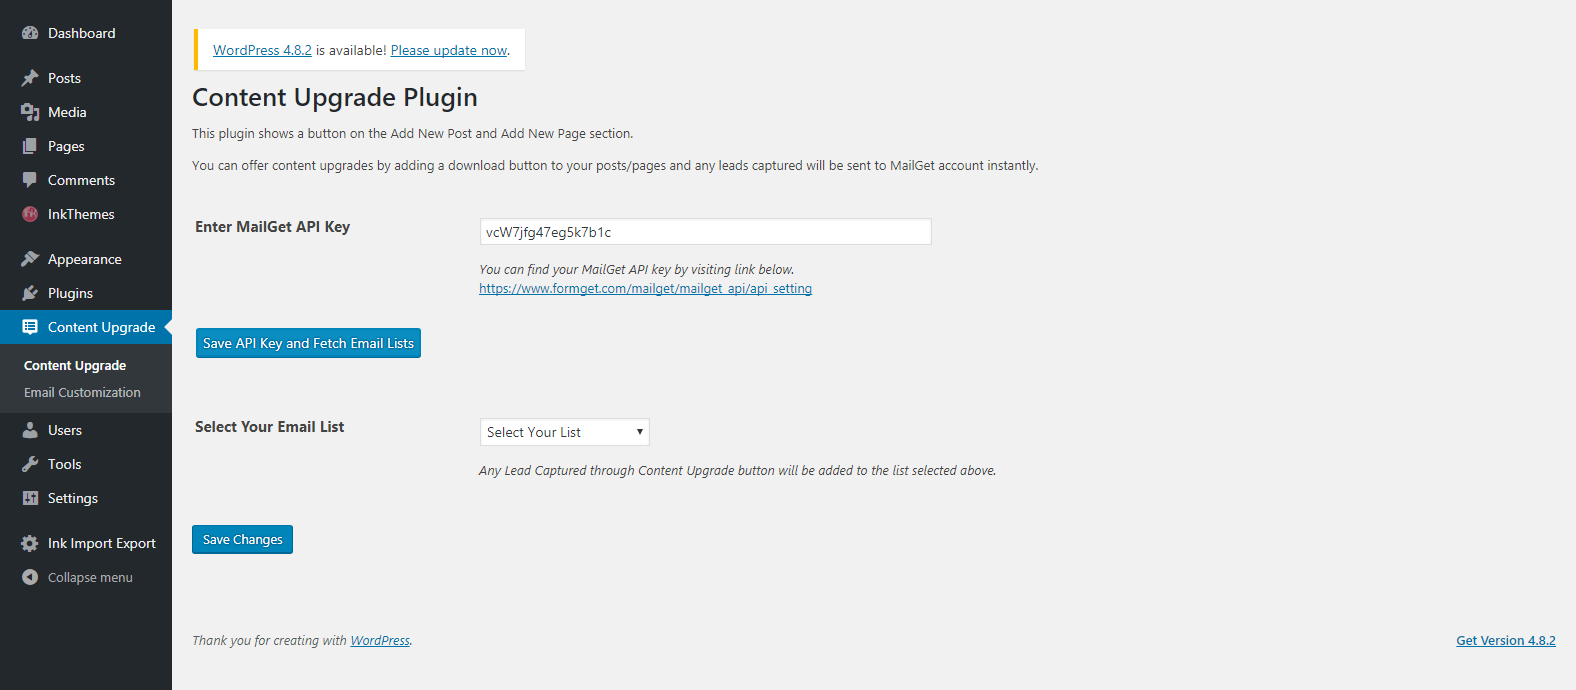
Task: Open the Email Customization submenu item
Action: [82, 393]
